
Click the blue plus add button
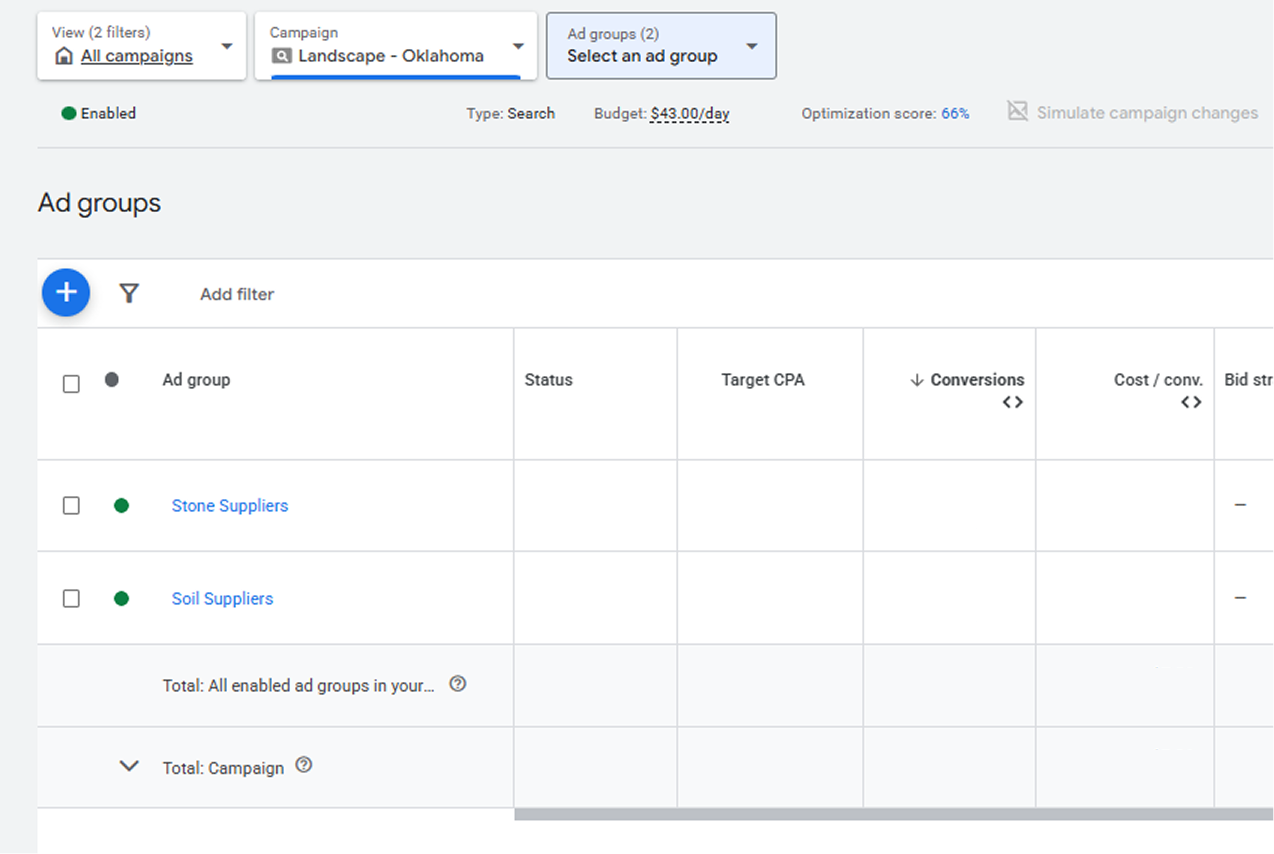coord(66,292)
